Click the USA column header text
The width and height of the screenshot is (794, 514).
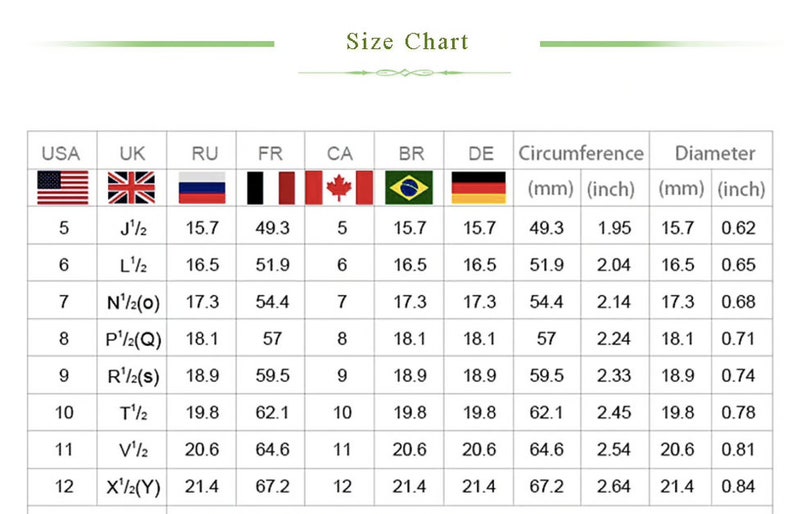coord(61,153)
